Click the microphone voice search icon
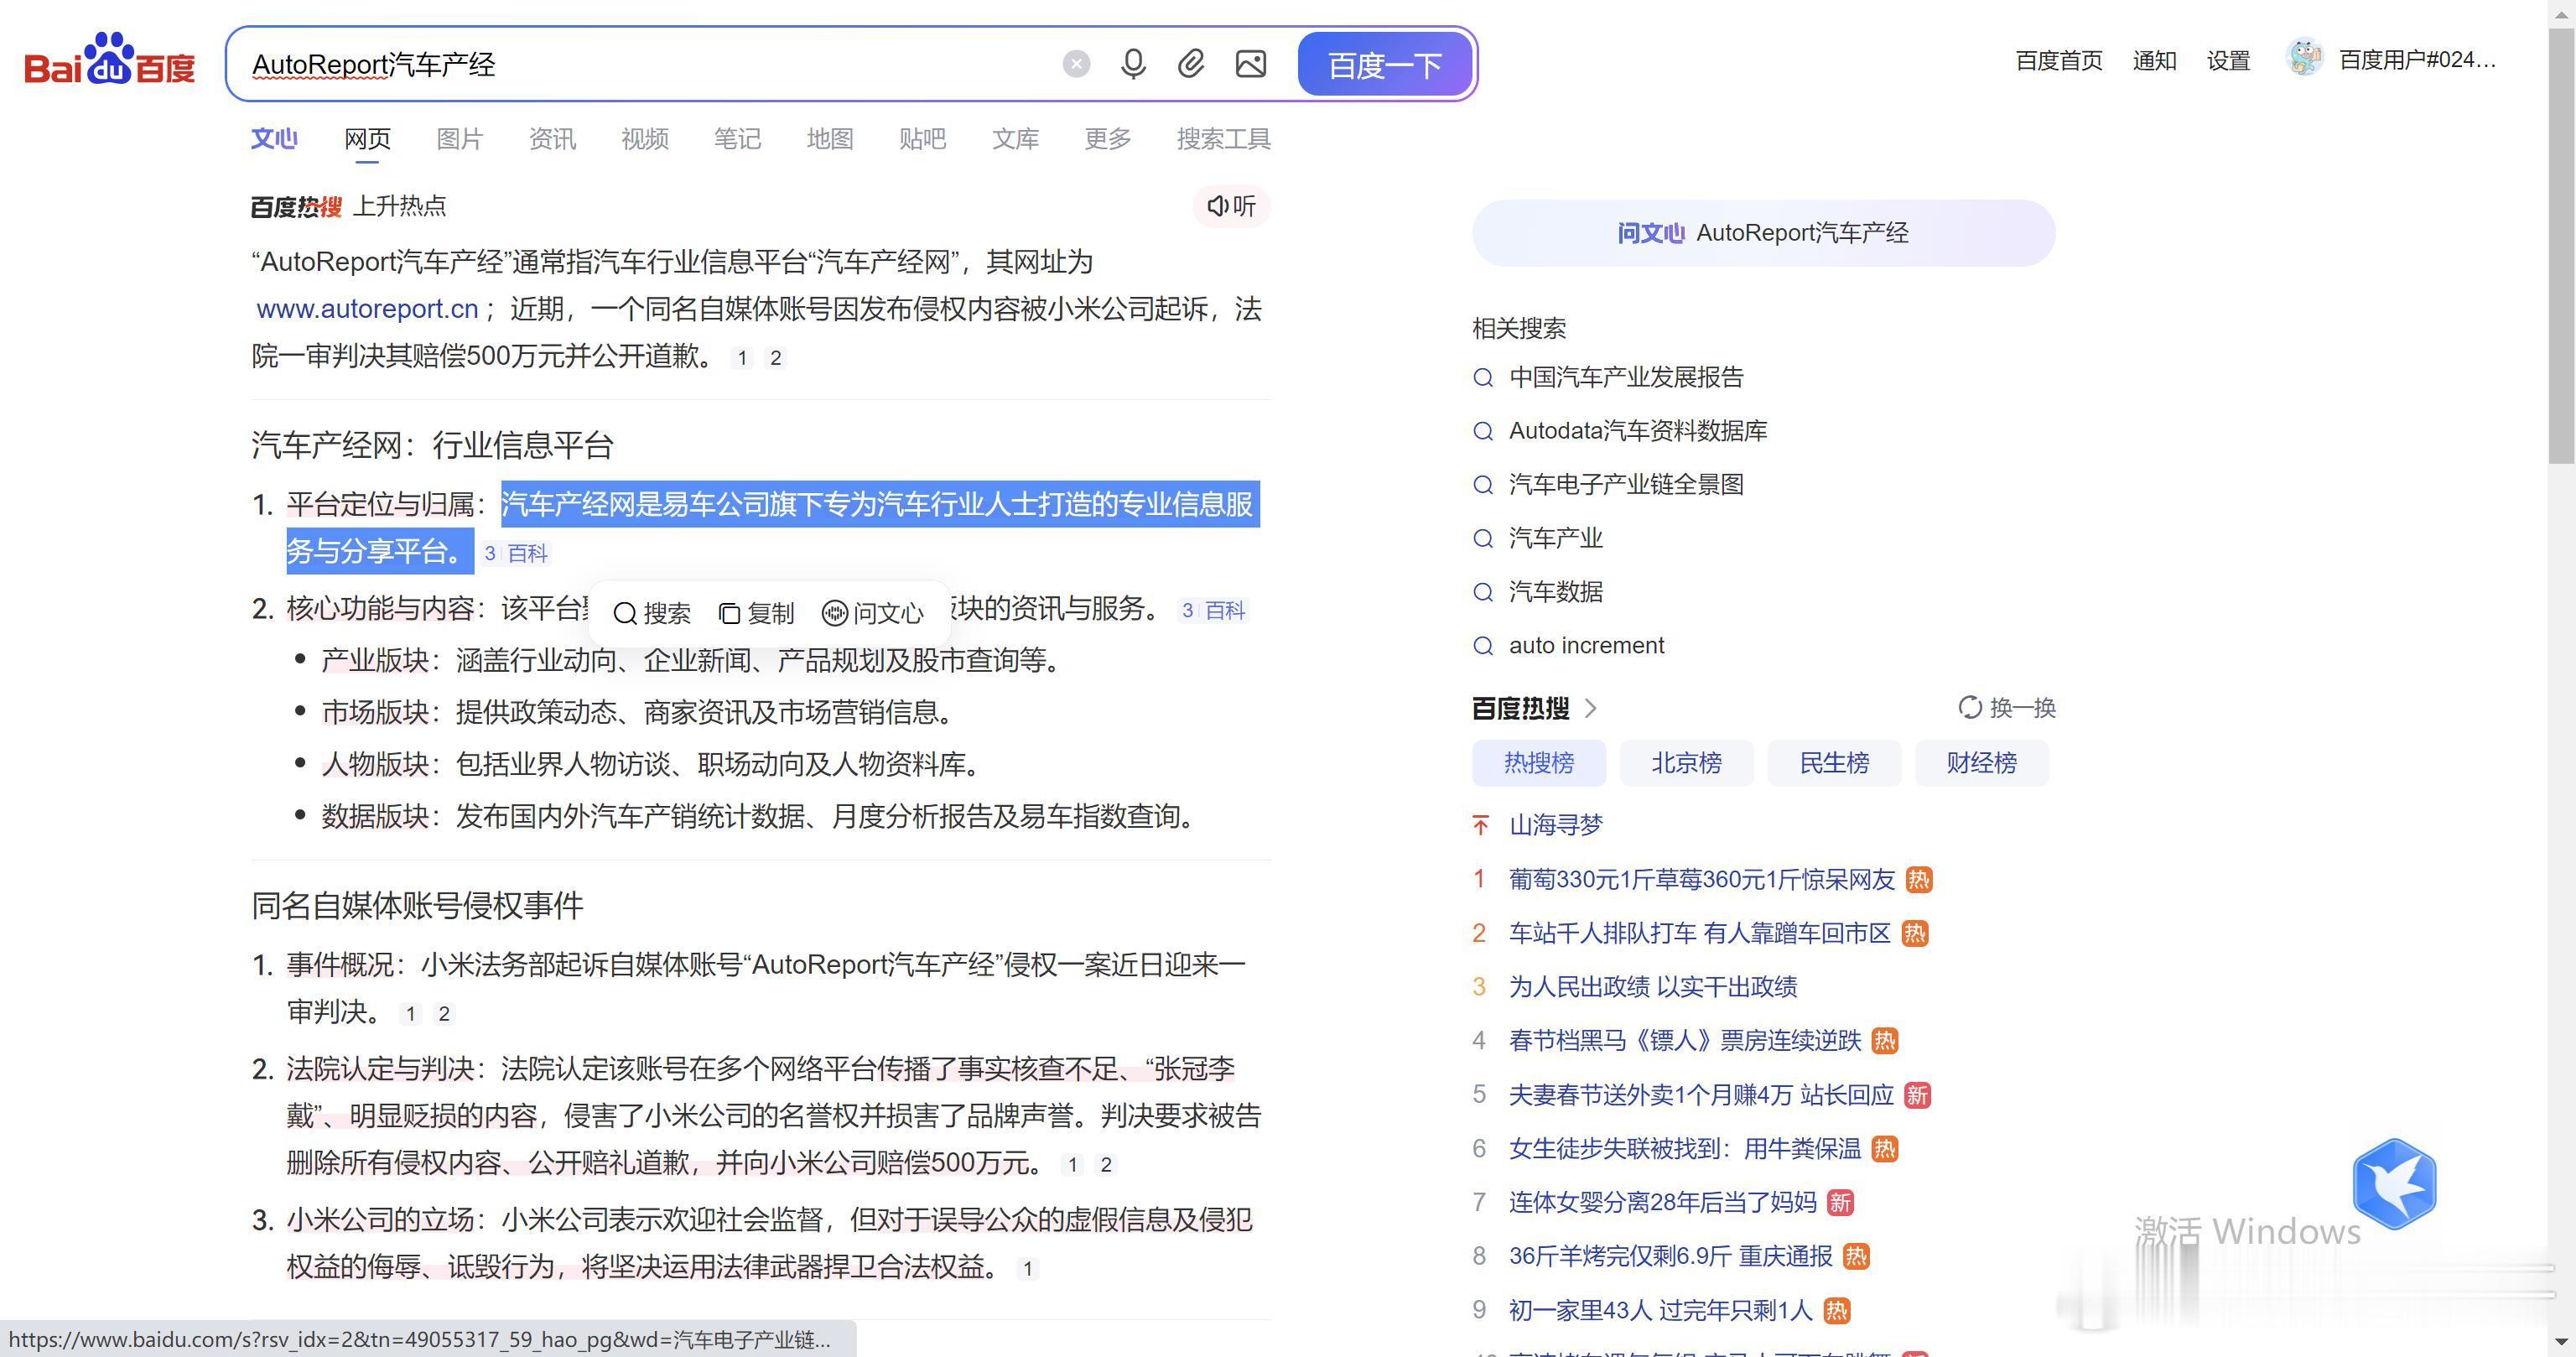Screen dimensions: 2576x1357 click(1133, 63)
